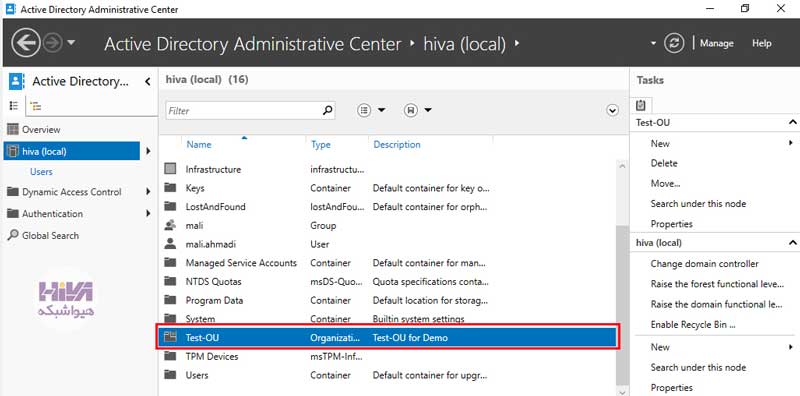This screenshot has height=396, width=800.
Task: Switch to list view in the navigation pane
Action: coord(14,106)
